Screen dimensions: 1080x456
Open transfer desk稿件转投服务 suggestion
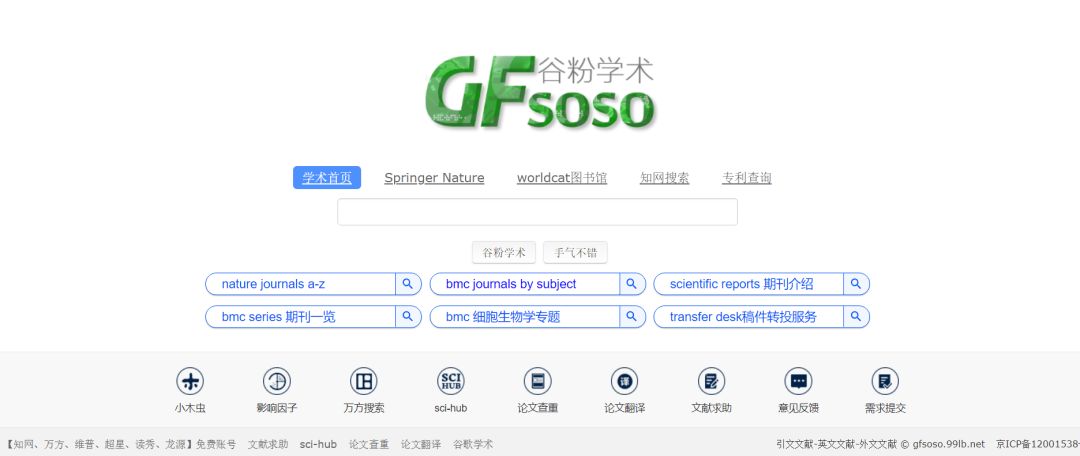point(743,317)
